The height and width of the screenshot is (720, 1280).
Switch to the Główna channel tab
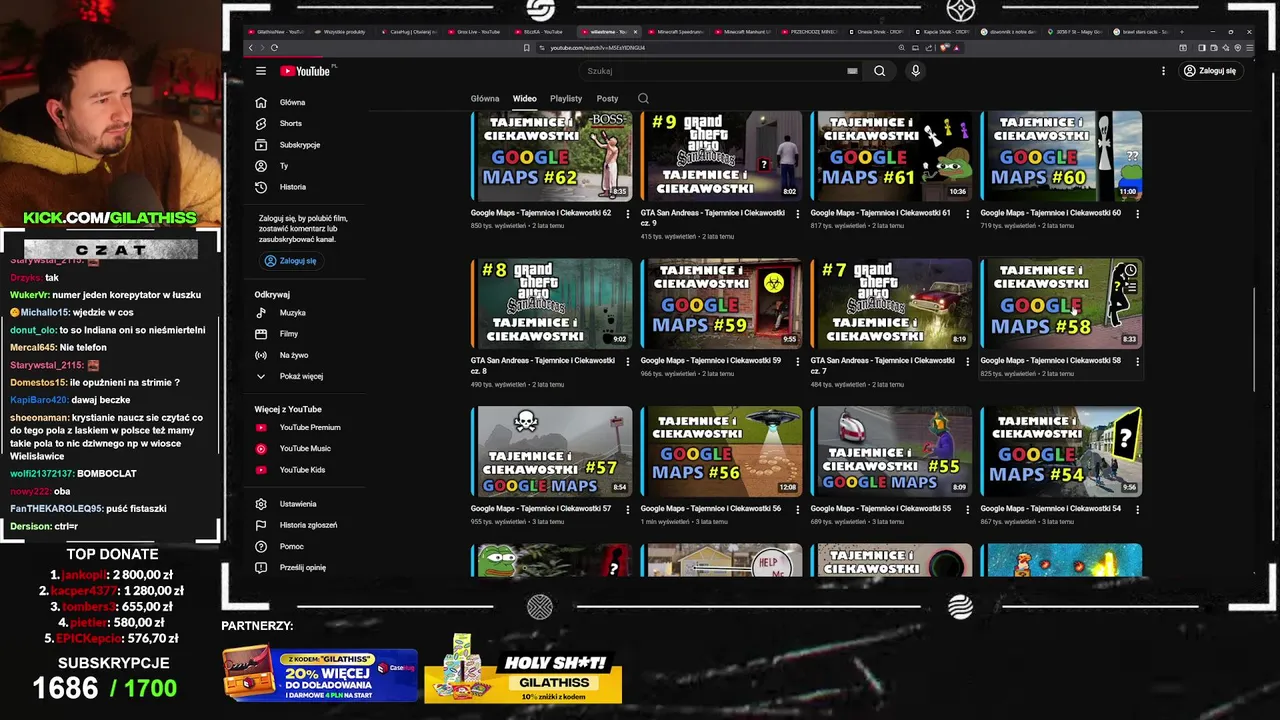tap(485, 98)
